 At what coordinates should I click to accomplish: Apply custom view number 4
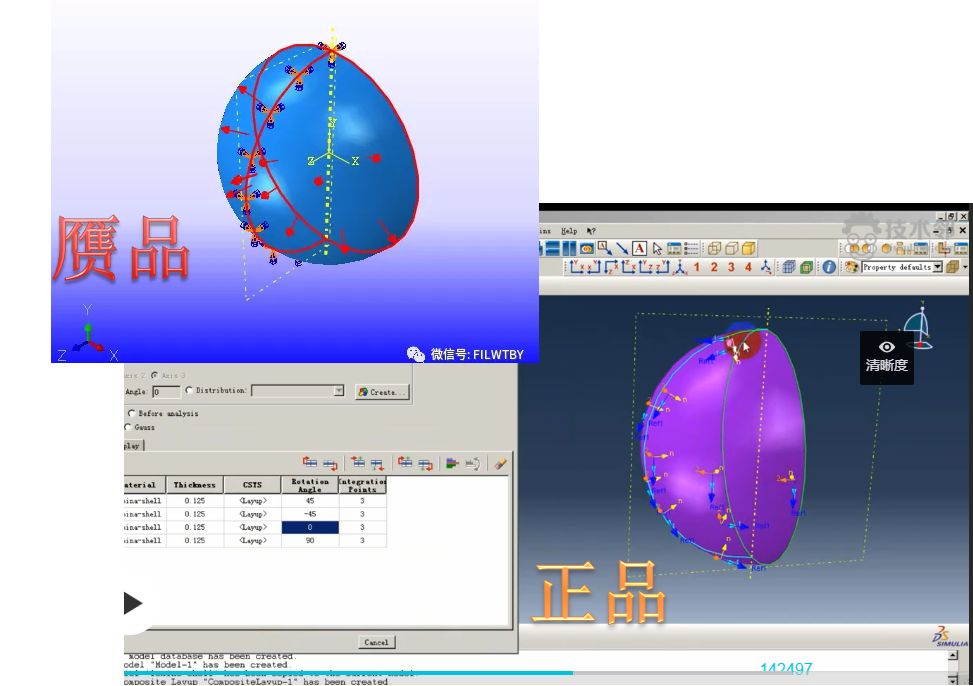pos(748,267)
